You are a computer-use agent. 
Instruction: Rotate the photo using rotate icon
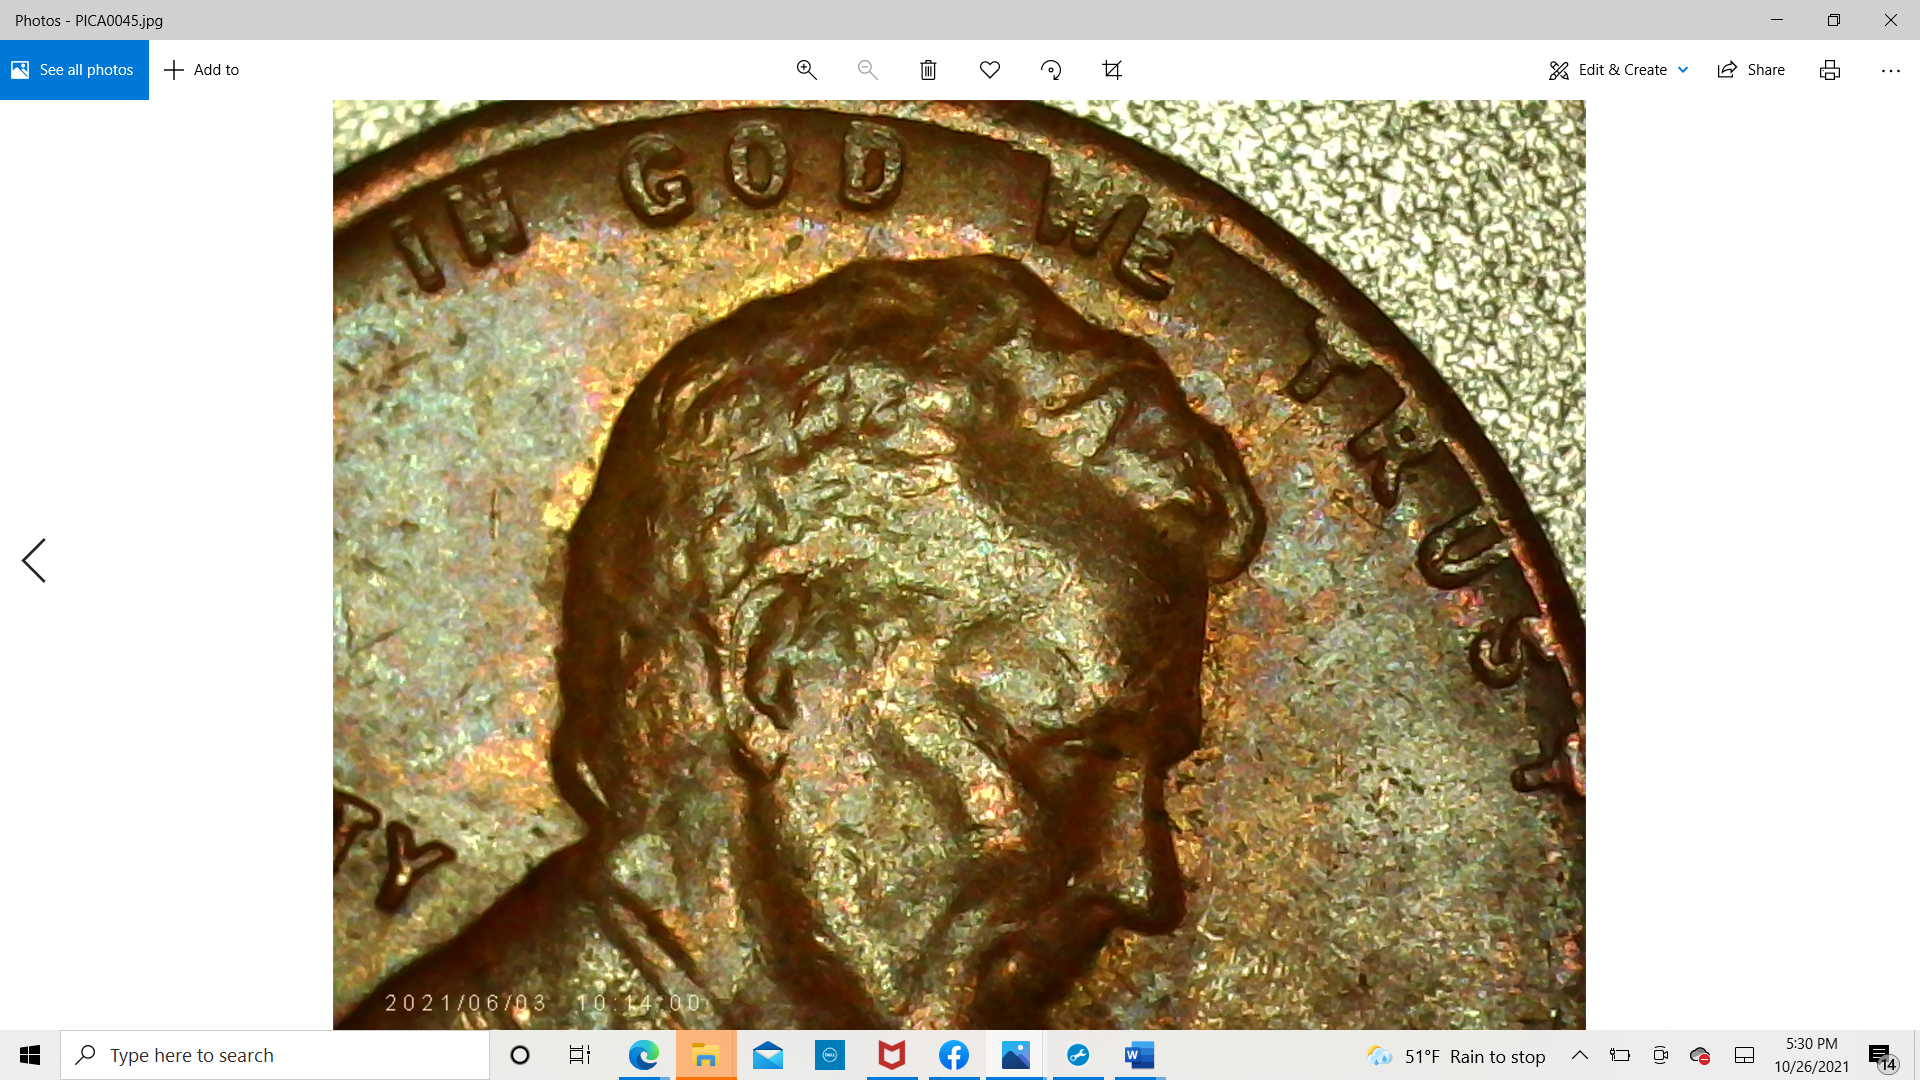(1050, 70)
